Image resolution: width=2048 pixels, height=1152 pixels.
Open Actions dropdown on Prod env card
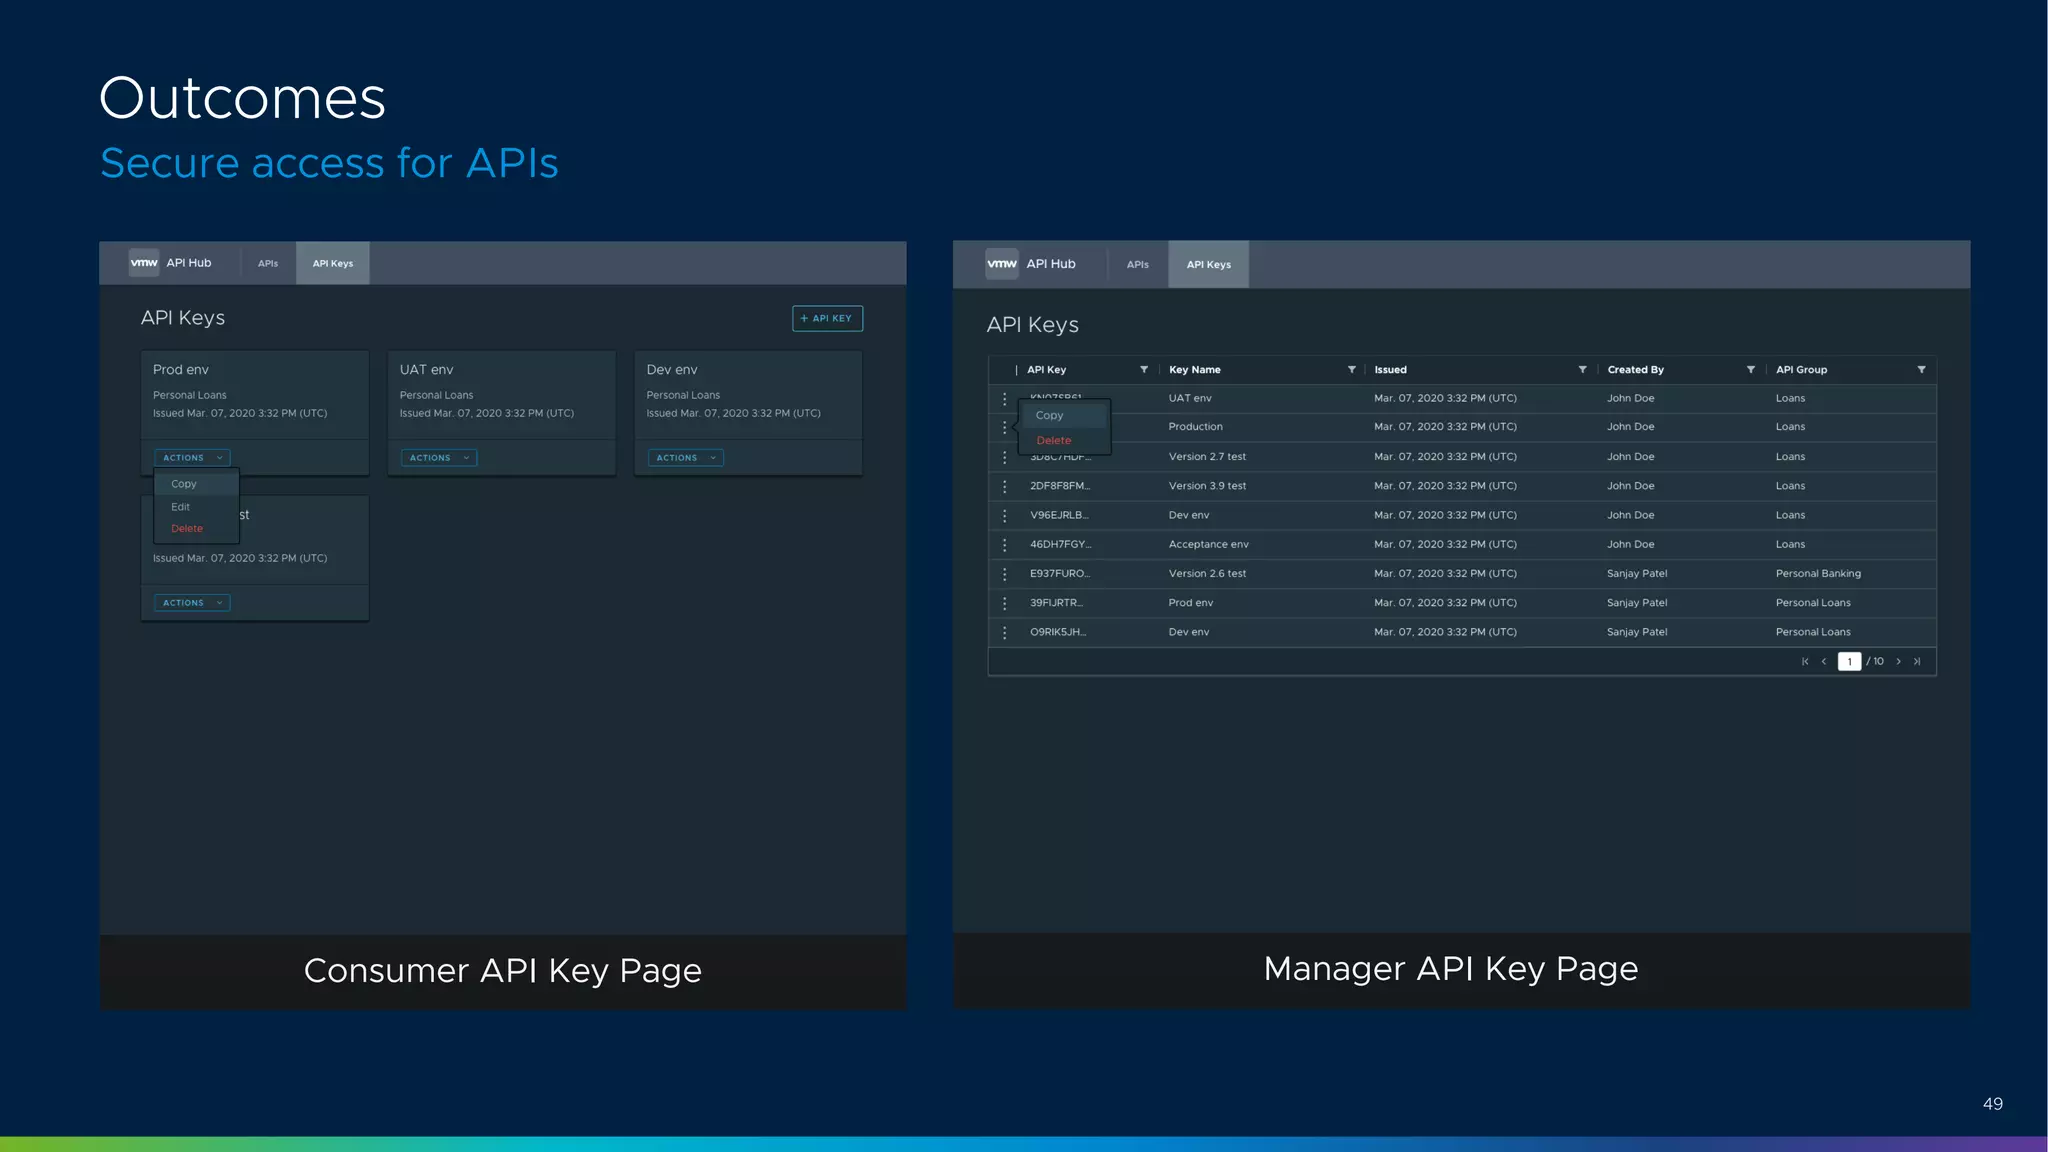pos(192,458)
